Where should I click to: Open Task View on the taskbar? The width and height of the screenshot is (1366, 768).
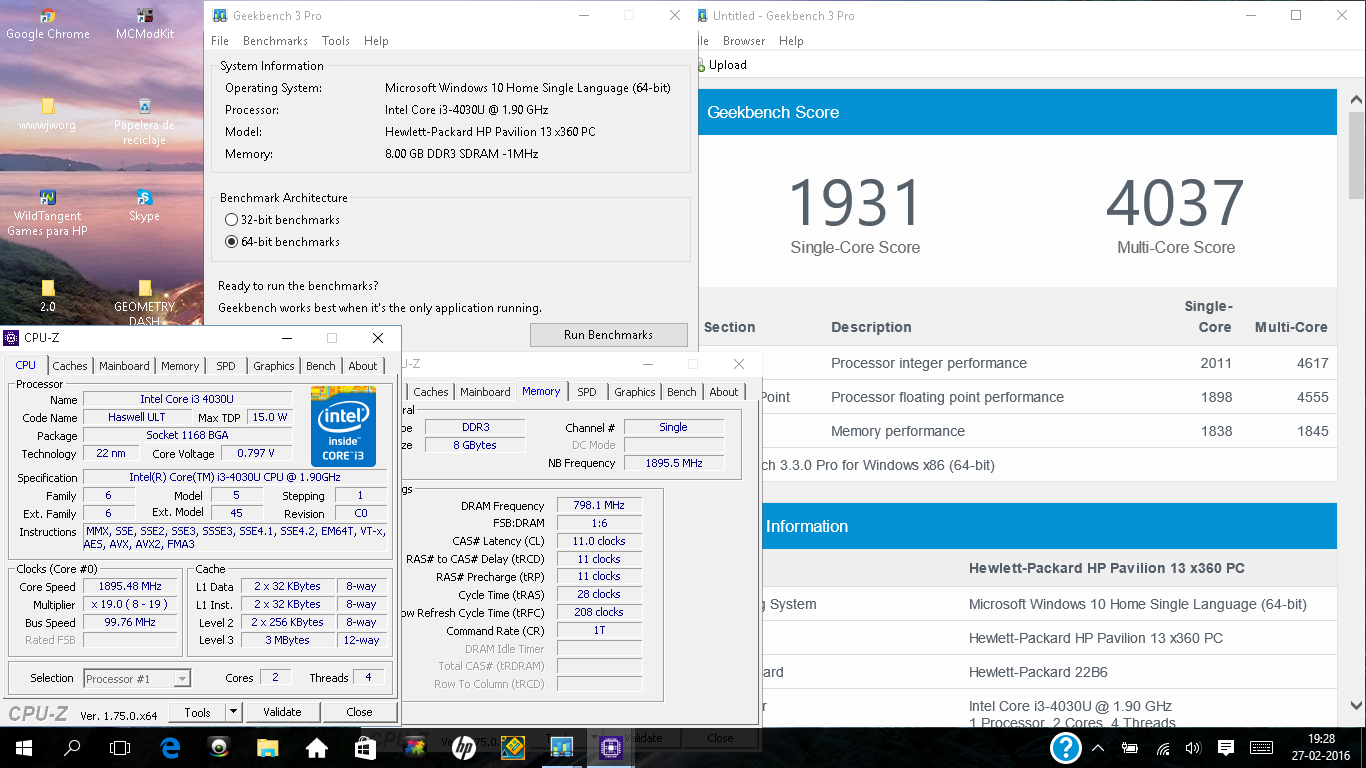pos(120,747)
